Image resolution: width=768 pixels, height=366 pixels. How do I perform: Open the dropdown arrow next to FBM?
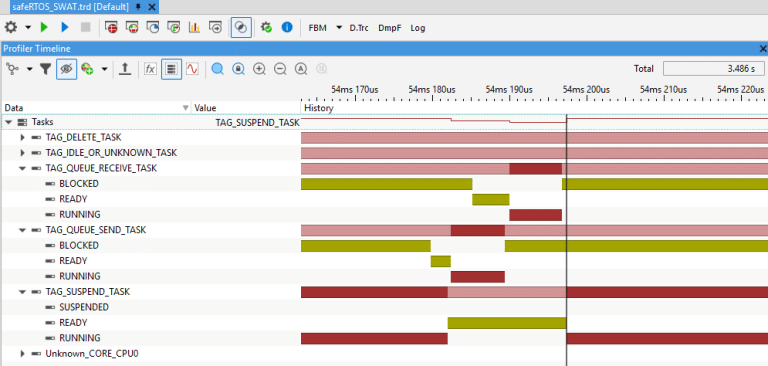(x=339, y=28)
